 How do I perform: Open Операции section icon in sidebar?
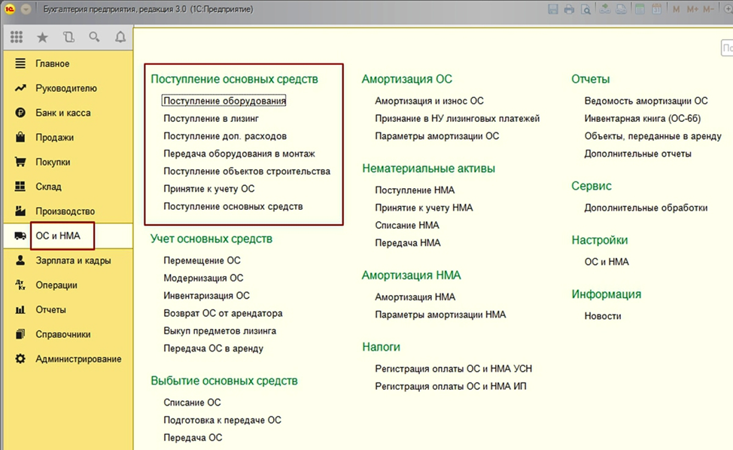[20, 285]
